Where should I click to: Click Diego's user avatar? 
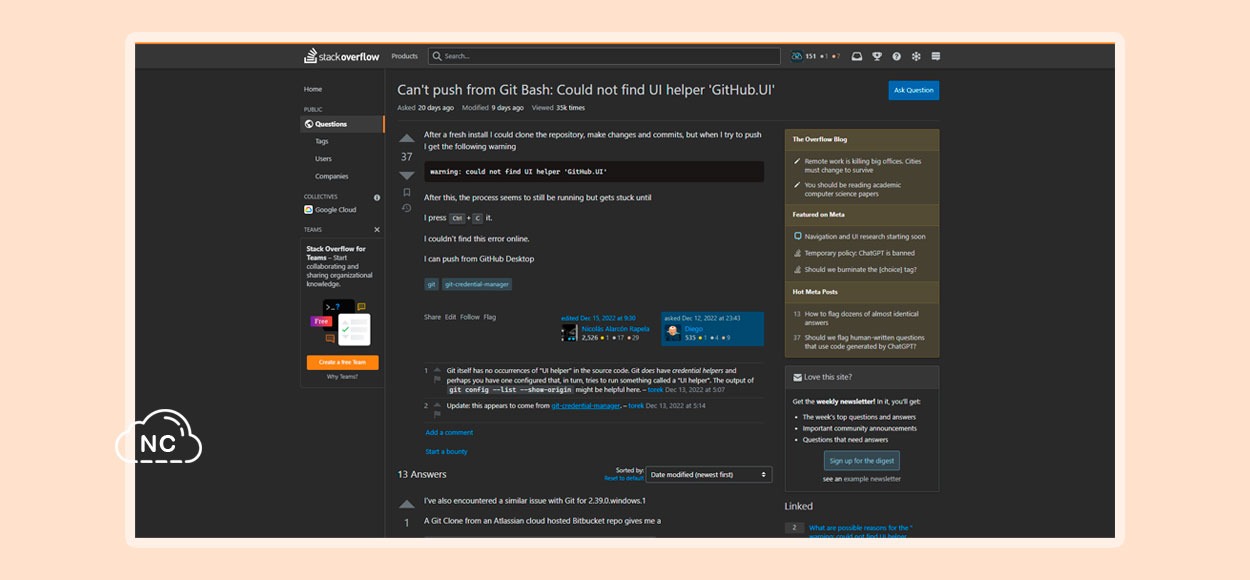pos(673,332)
